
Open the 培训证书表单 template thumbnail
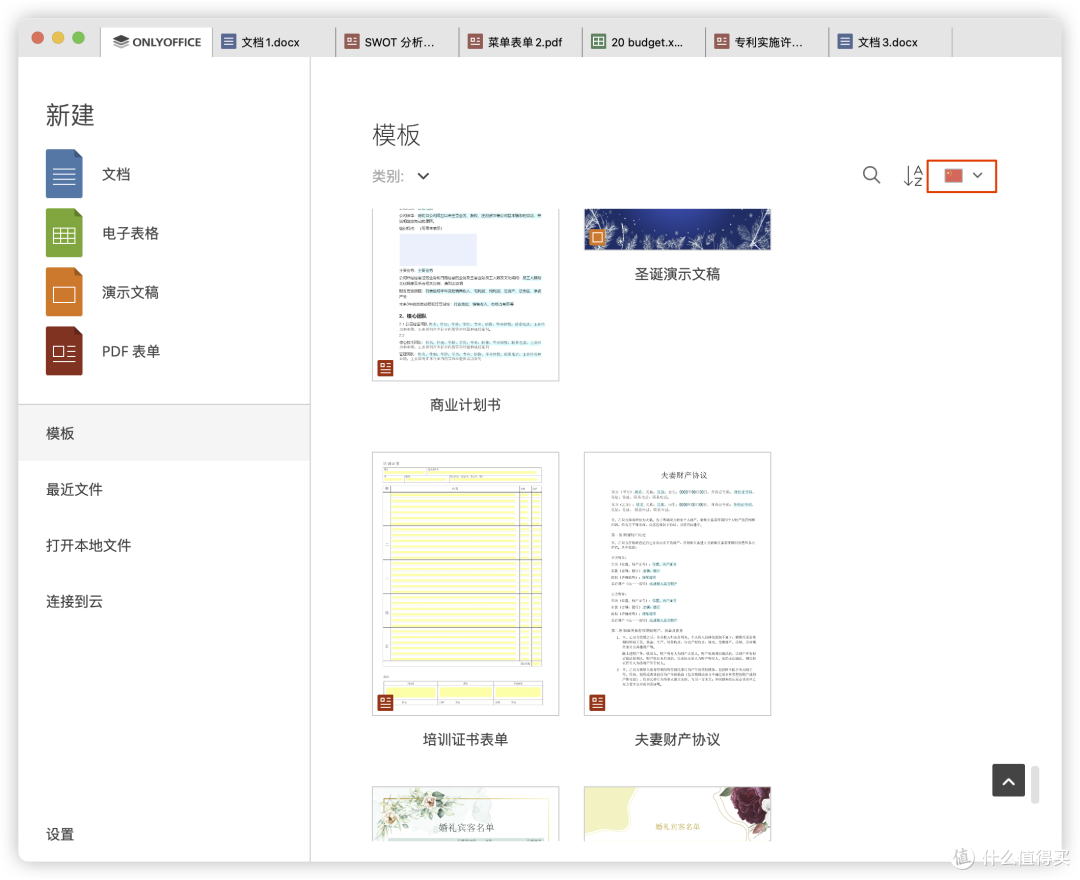pyautogui.click(x=466, y=584)
